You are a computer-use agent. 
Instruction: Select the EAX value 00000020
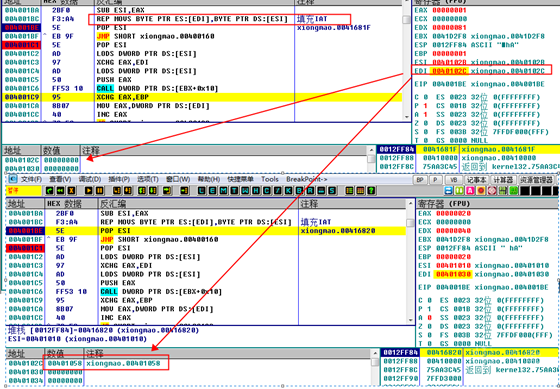click(x=453, y=213)
